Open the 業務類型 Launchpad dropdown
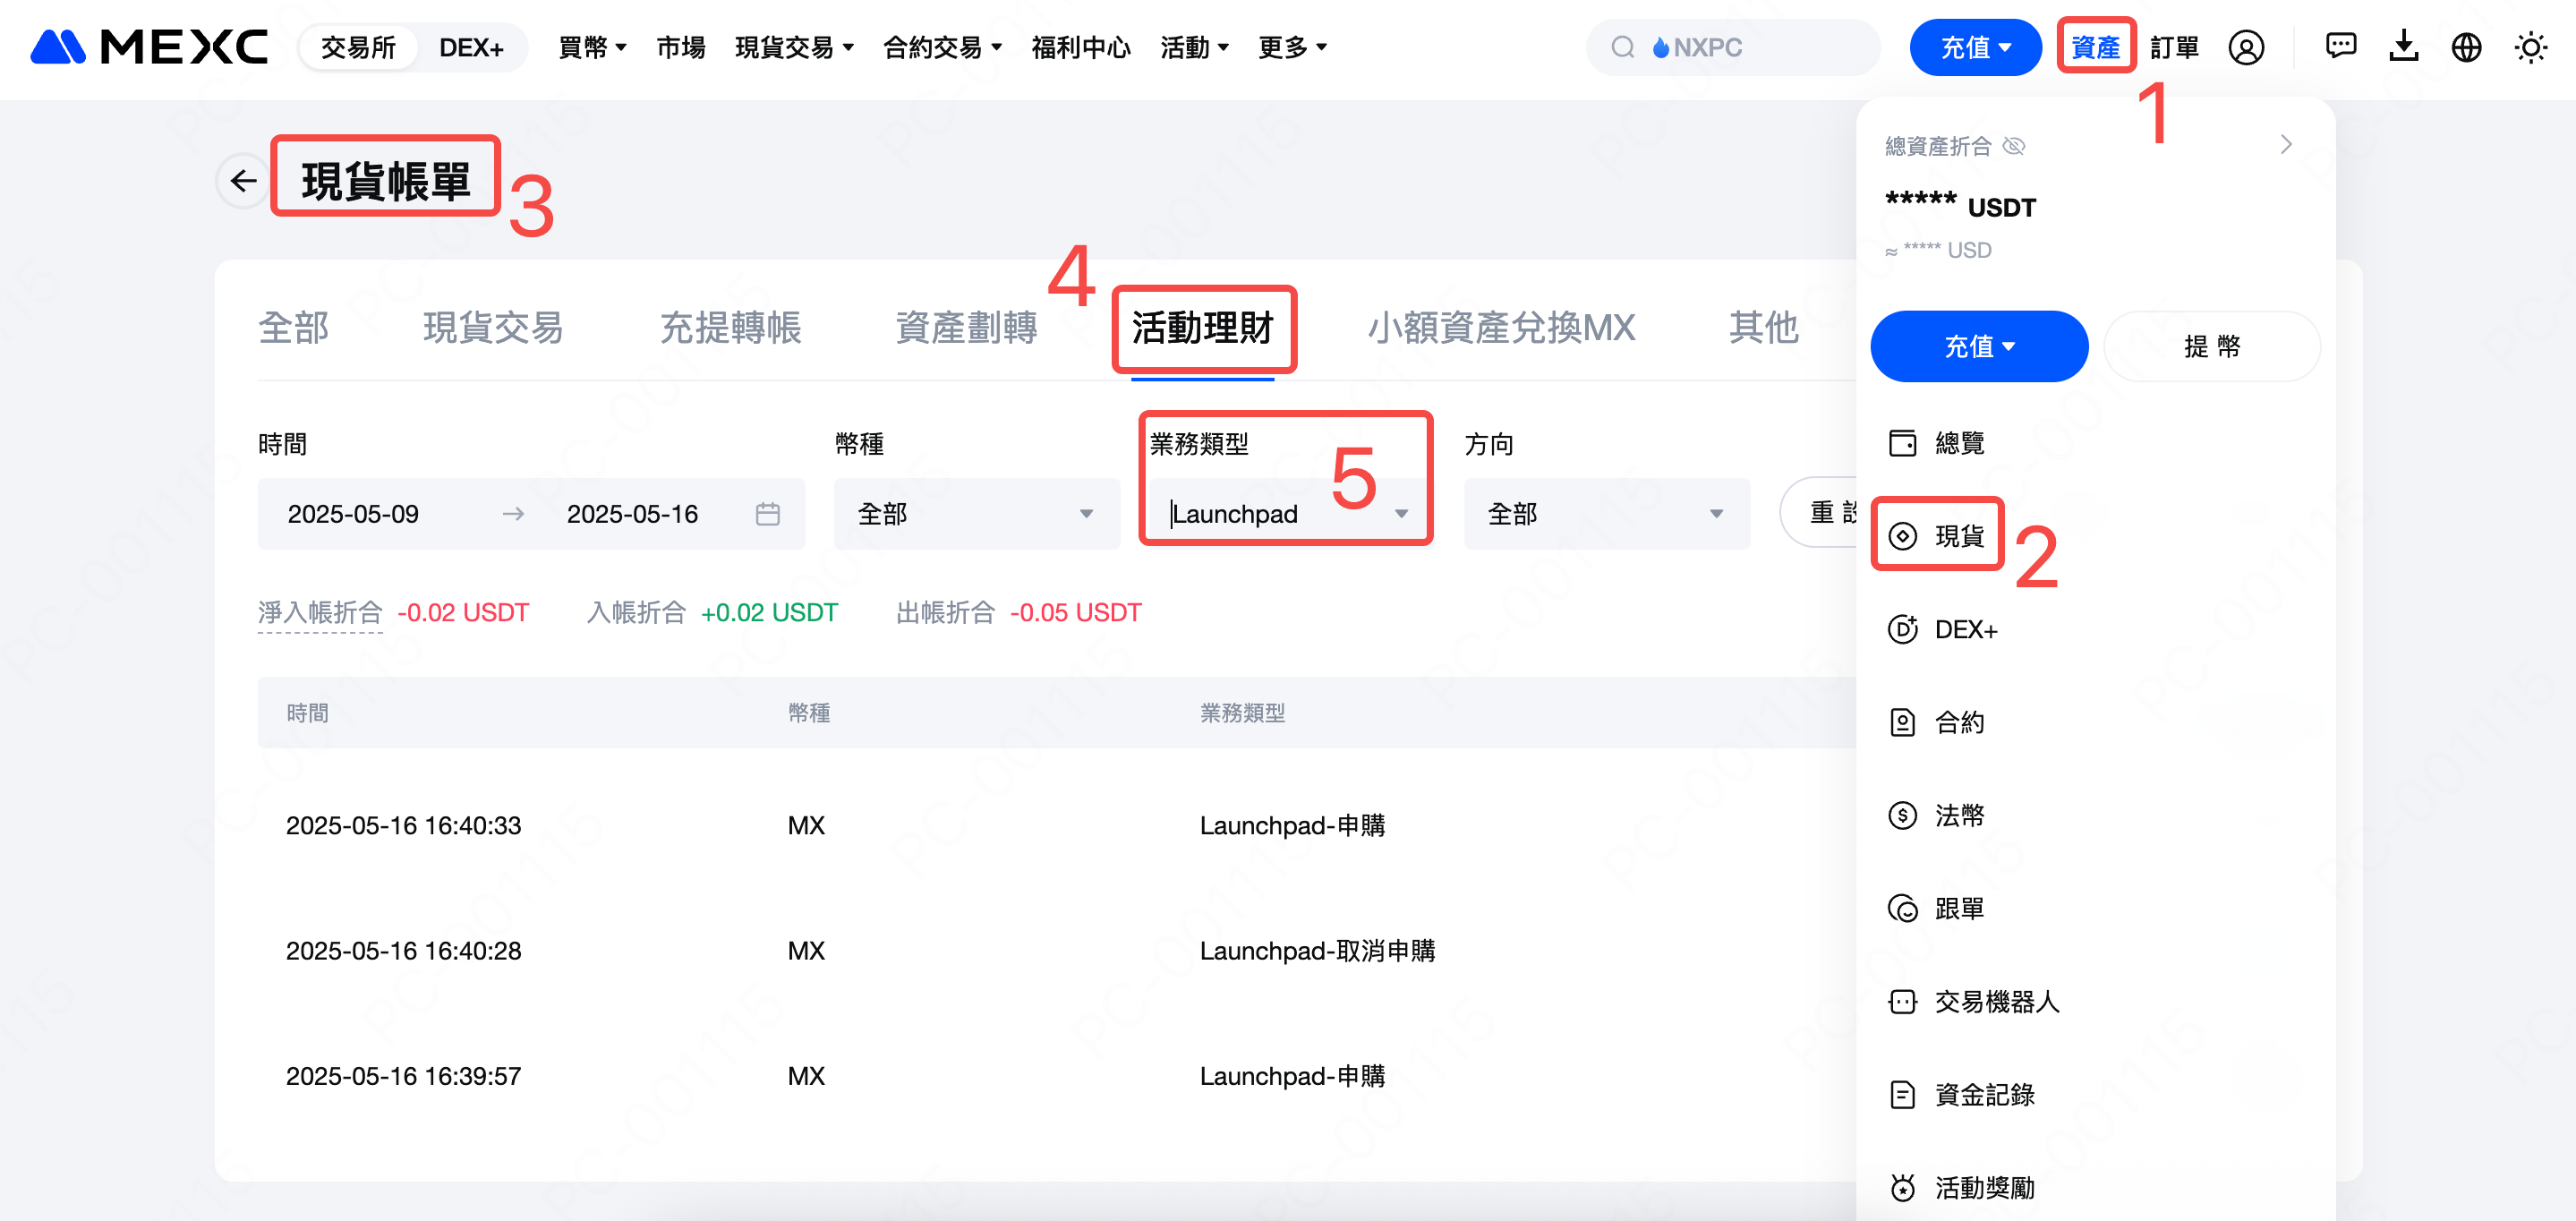 [x=1291, y=514]
